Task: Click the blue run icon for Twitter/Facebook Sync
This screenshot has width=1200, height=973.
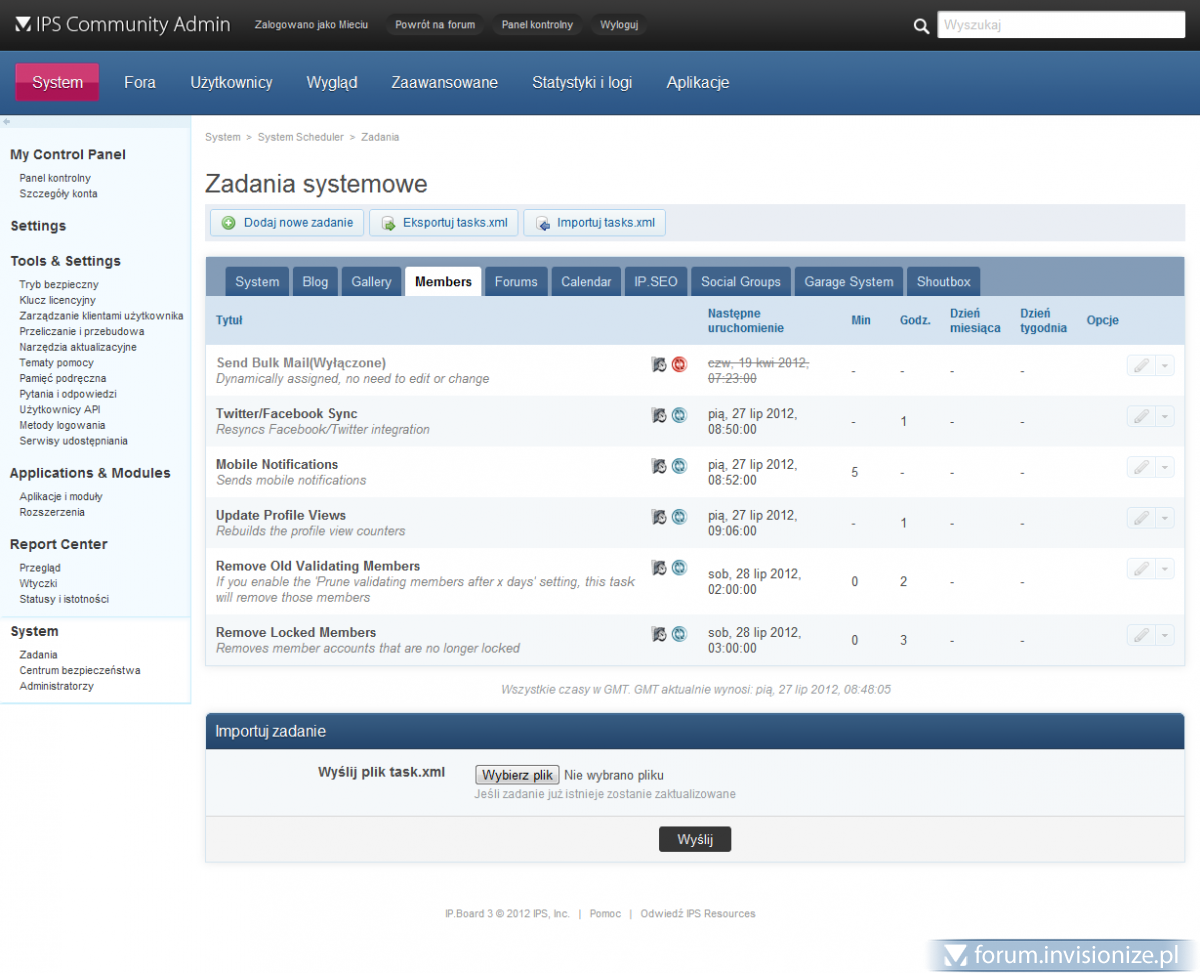Action: [679, 415]
